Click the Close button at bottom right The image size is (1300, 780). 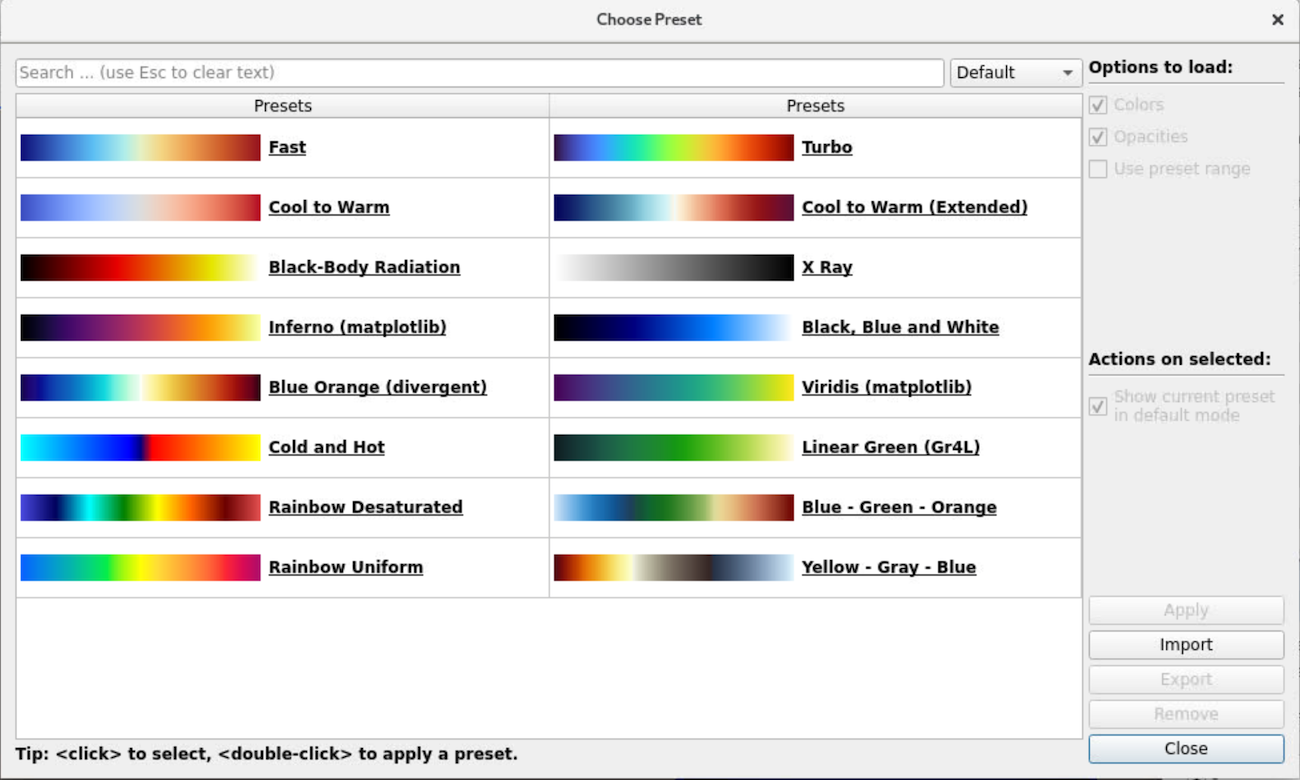(1186, 749)
